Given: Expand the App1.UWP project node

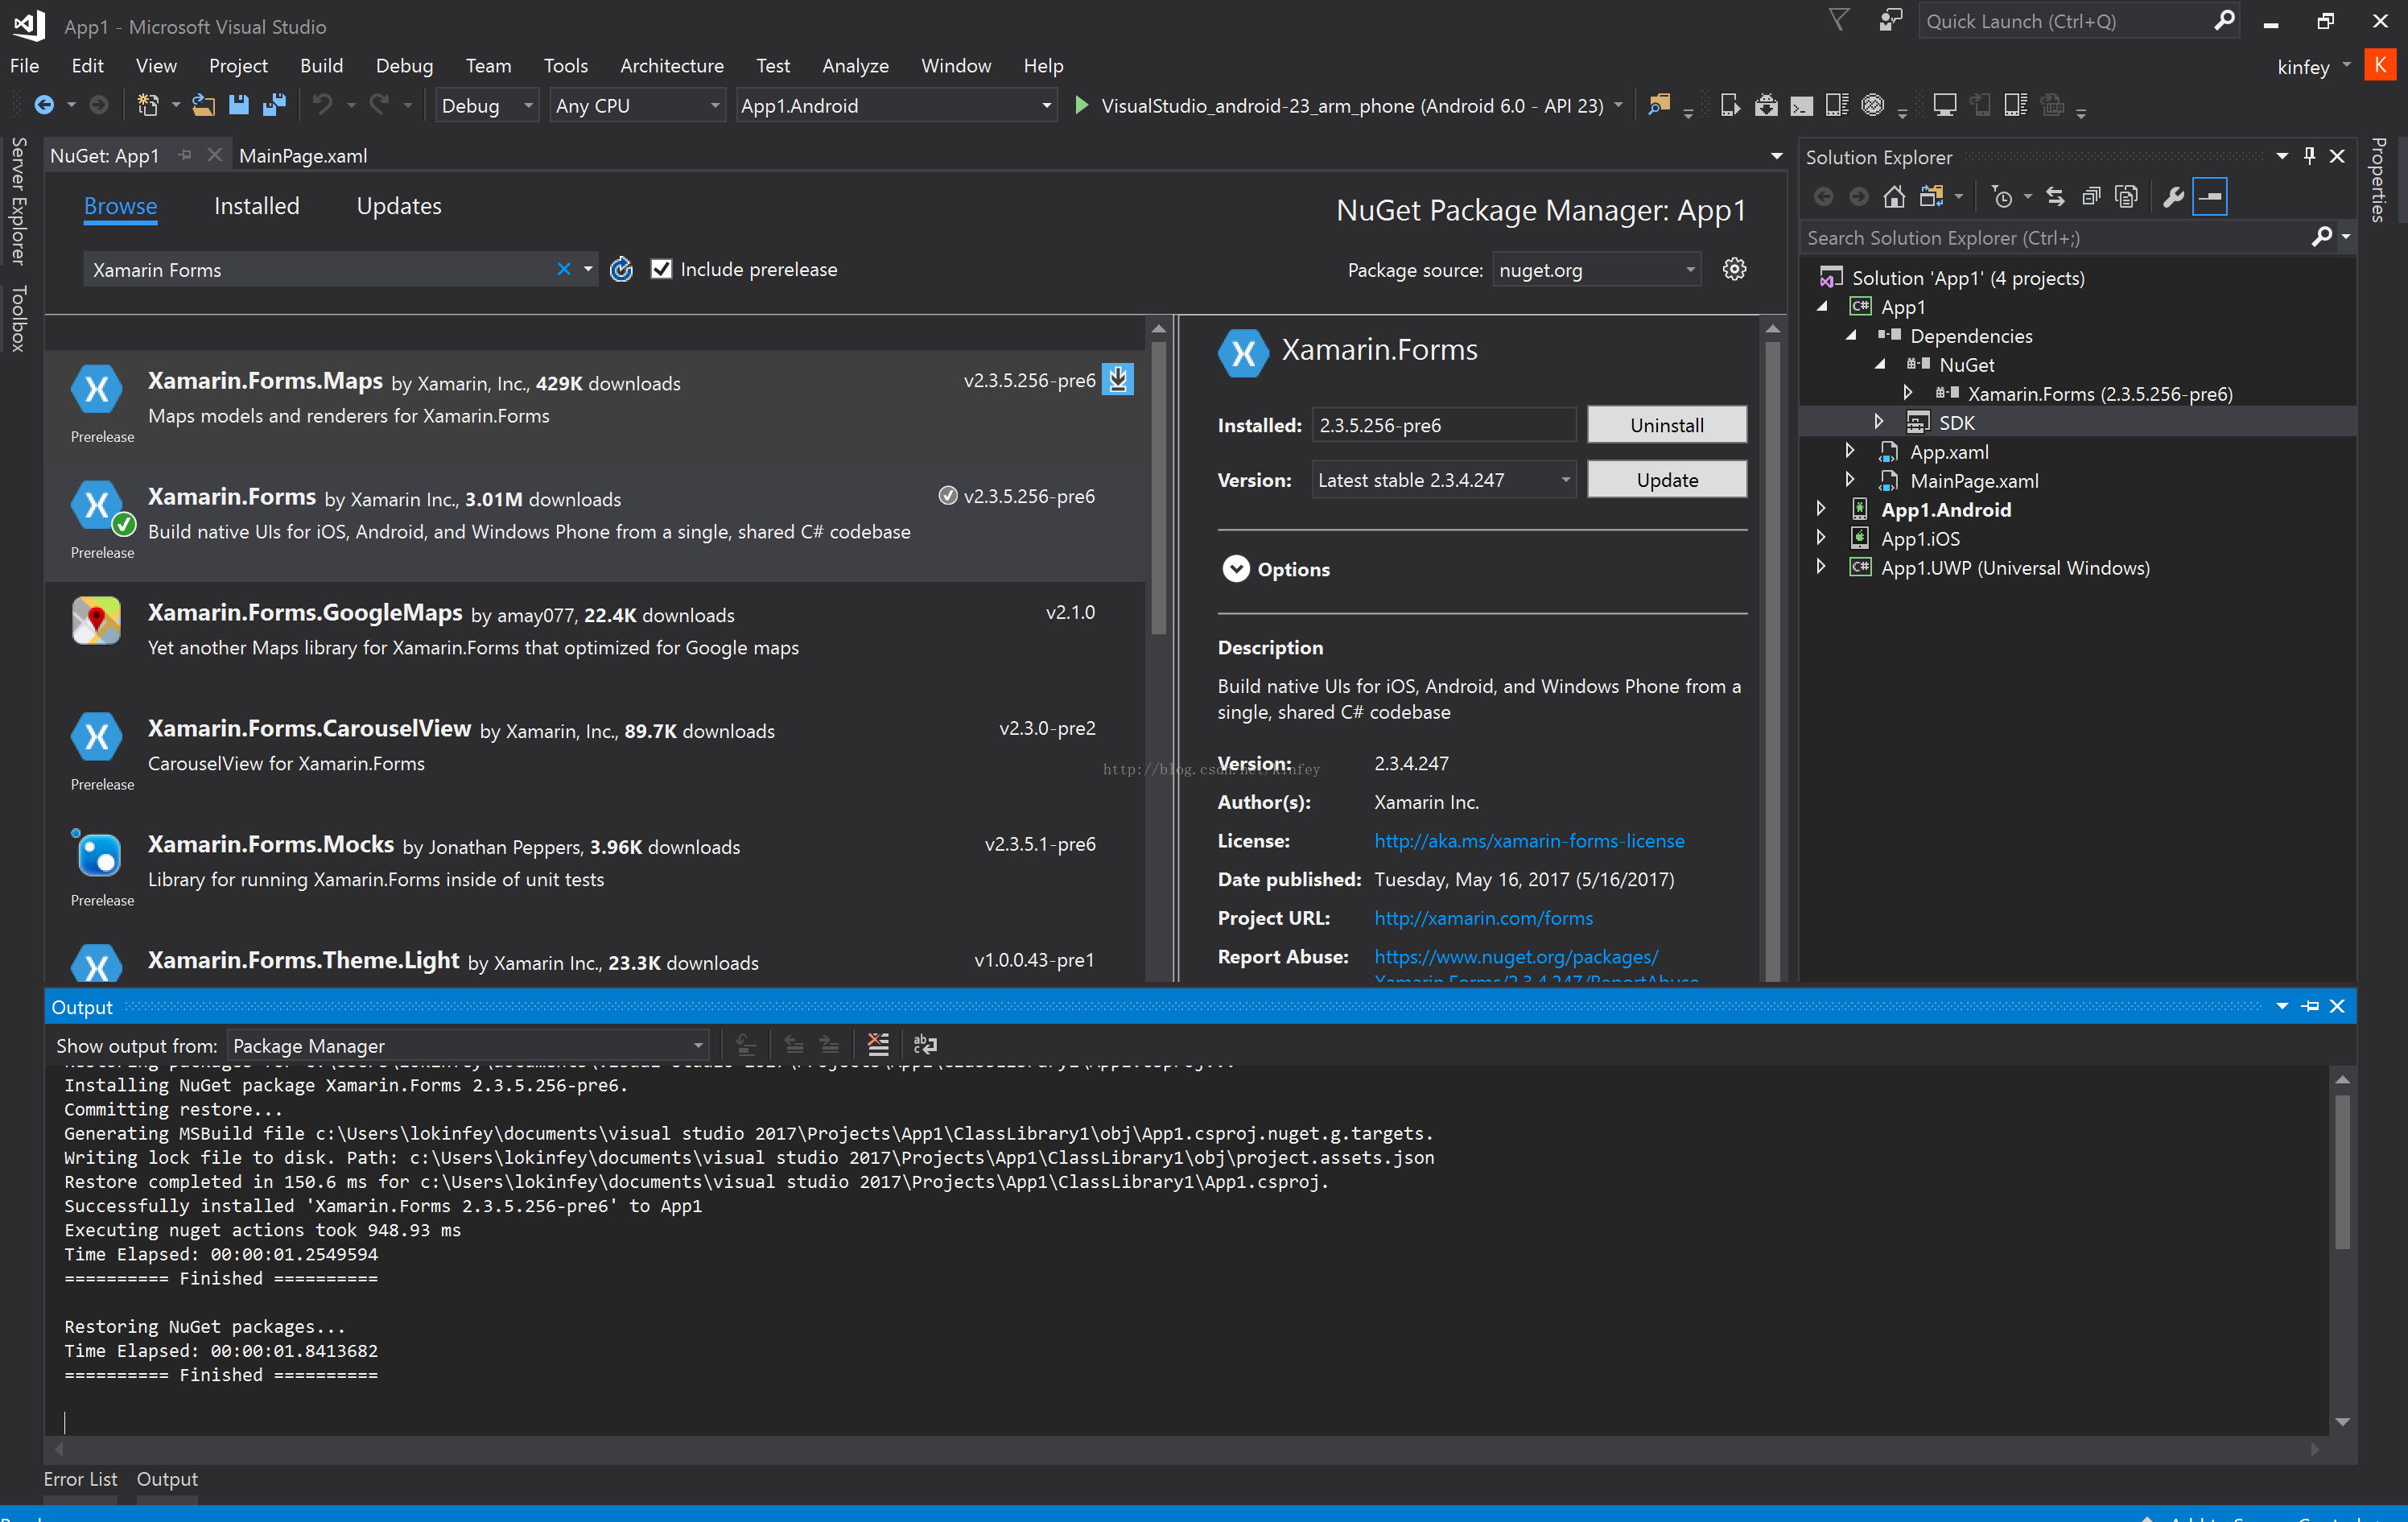Looking at the screenshot, I should click(x=1821, y=567).
